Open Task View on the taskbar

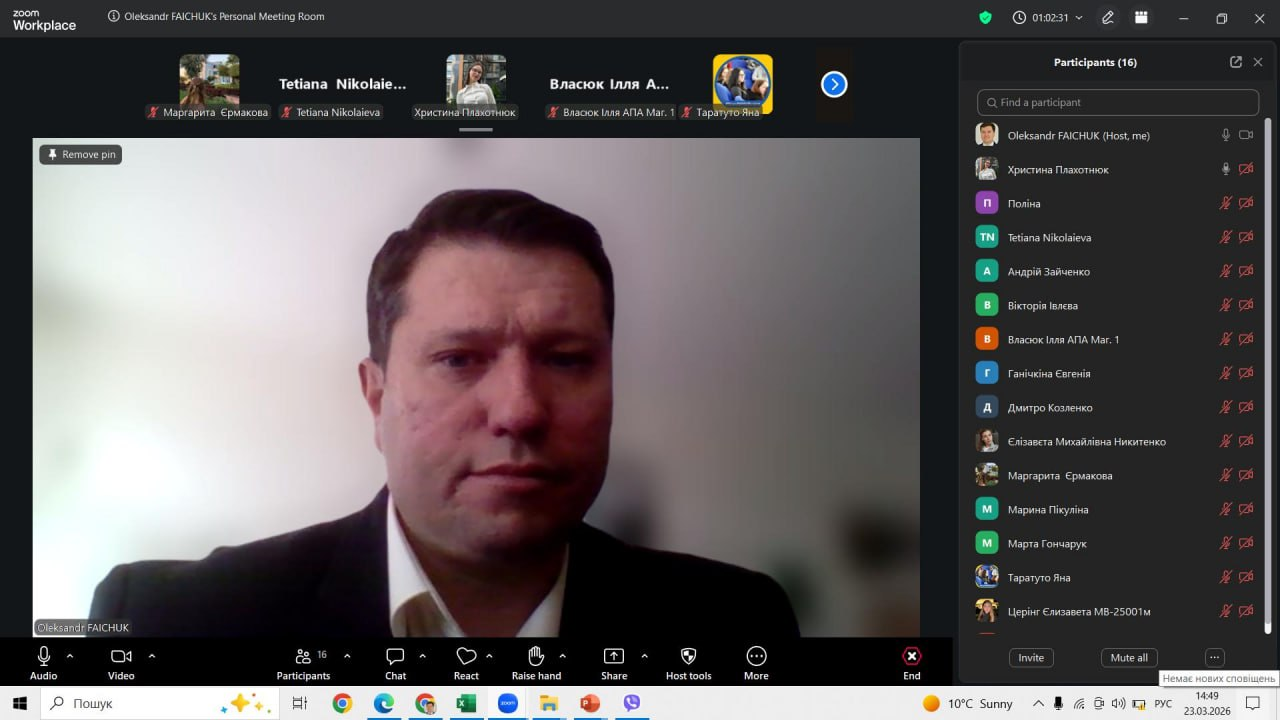pos(299,703)
